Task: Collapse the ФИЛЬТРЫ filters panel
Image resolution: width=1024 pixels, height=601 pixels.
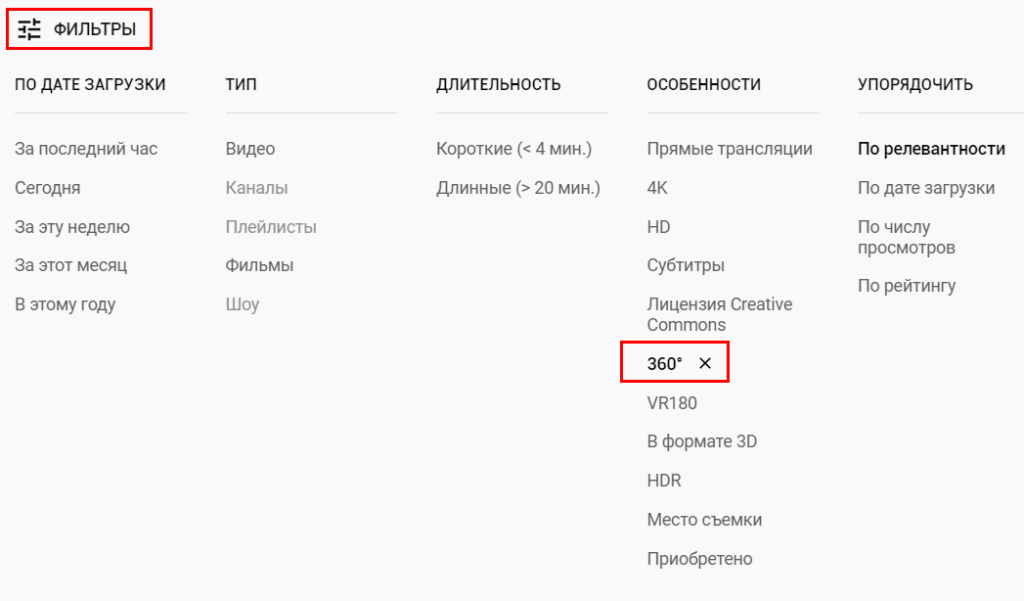Action: click(x=94, y=30)
